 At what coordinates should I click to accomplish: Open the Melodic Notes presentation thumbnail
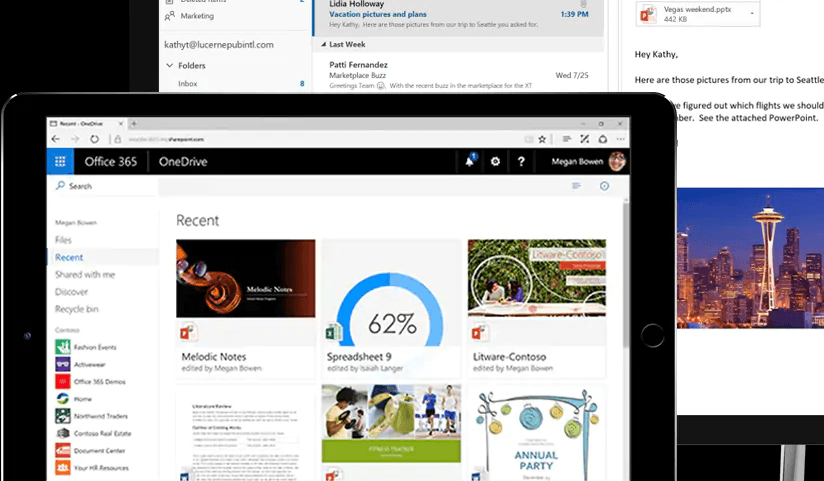245,279
